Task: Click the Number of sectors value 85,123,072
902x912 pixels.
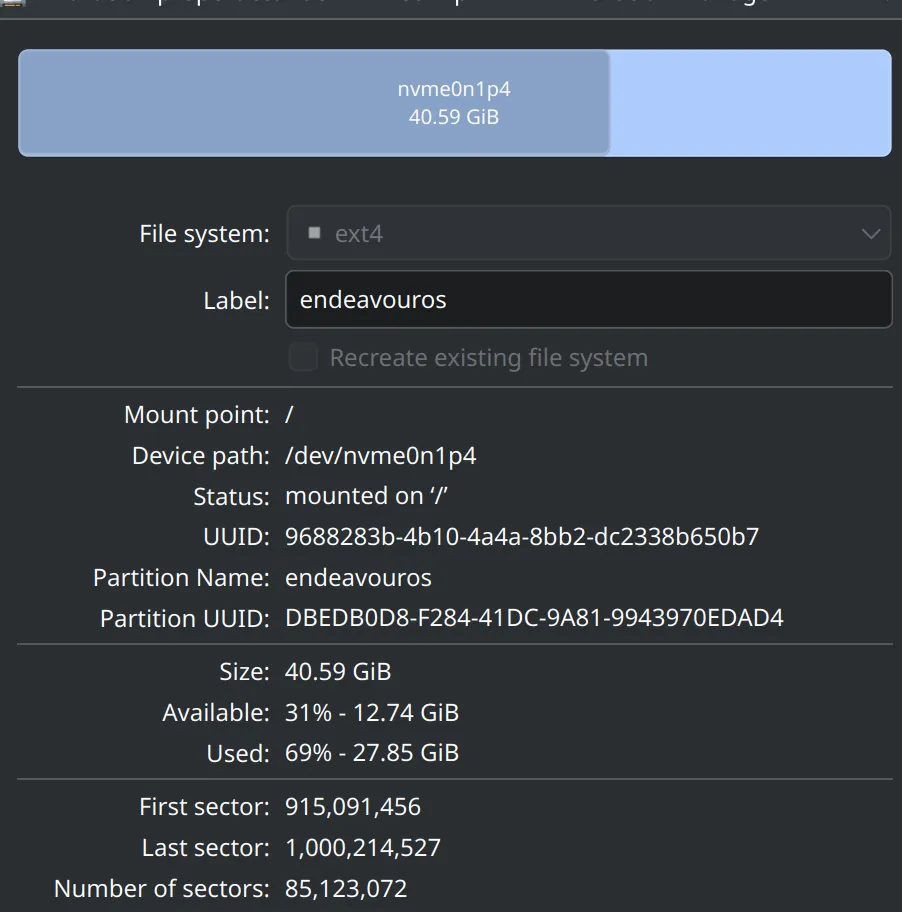Action: tap(345, 889)
